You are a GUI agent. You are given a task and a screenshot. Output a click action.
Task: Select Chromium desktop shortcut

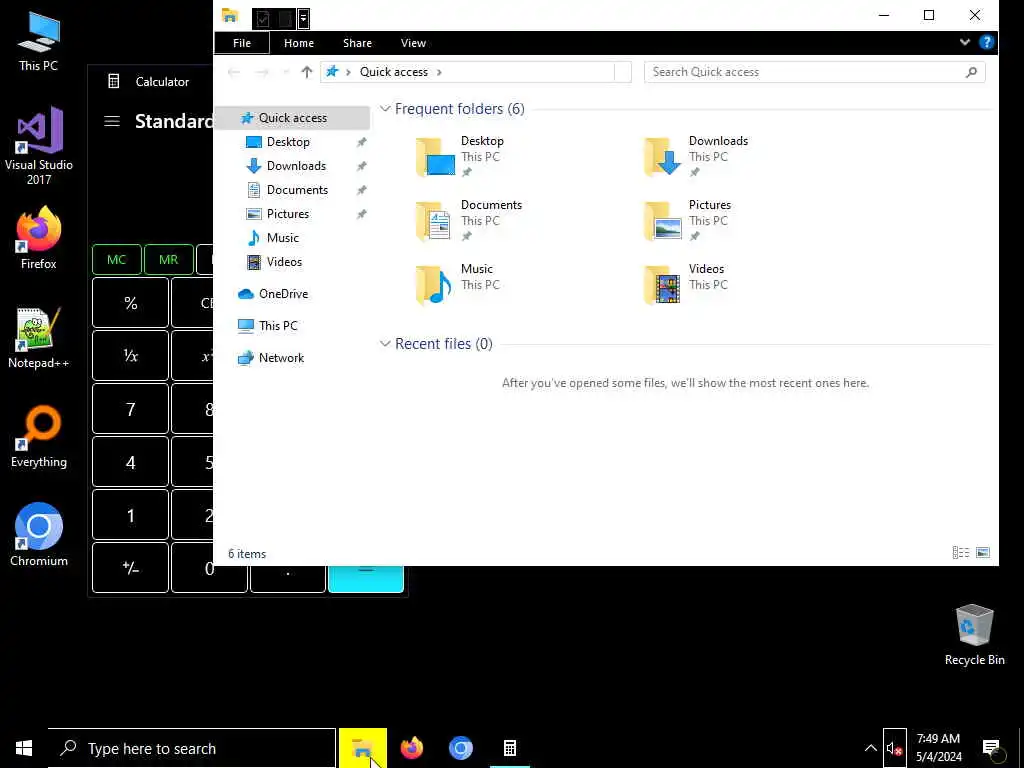click(x=39, y=534)
